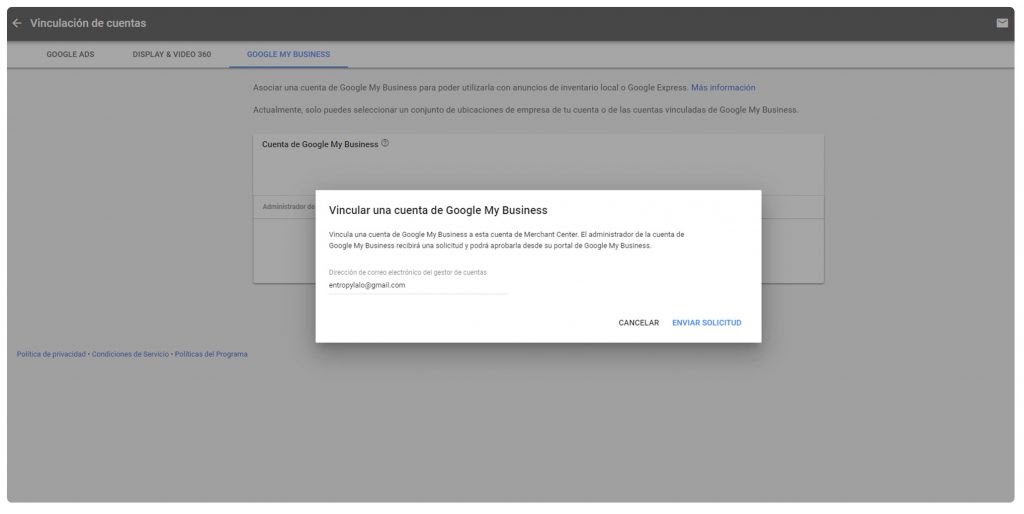Image resolution: width=1024 pixels, height=514 pixels.
Task: Click the dialog title Vincular una cuenta
Action: (438, 210)
